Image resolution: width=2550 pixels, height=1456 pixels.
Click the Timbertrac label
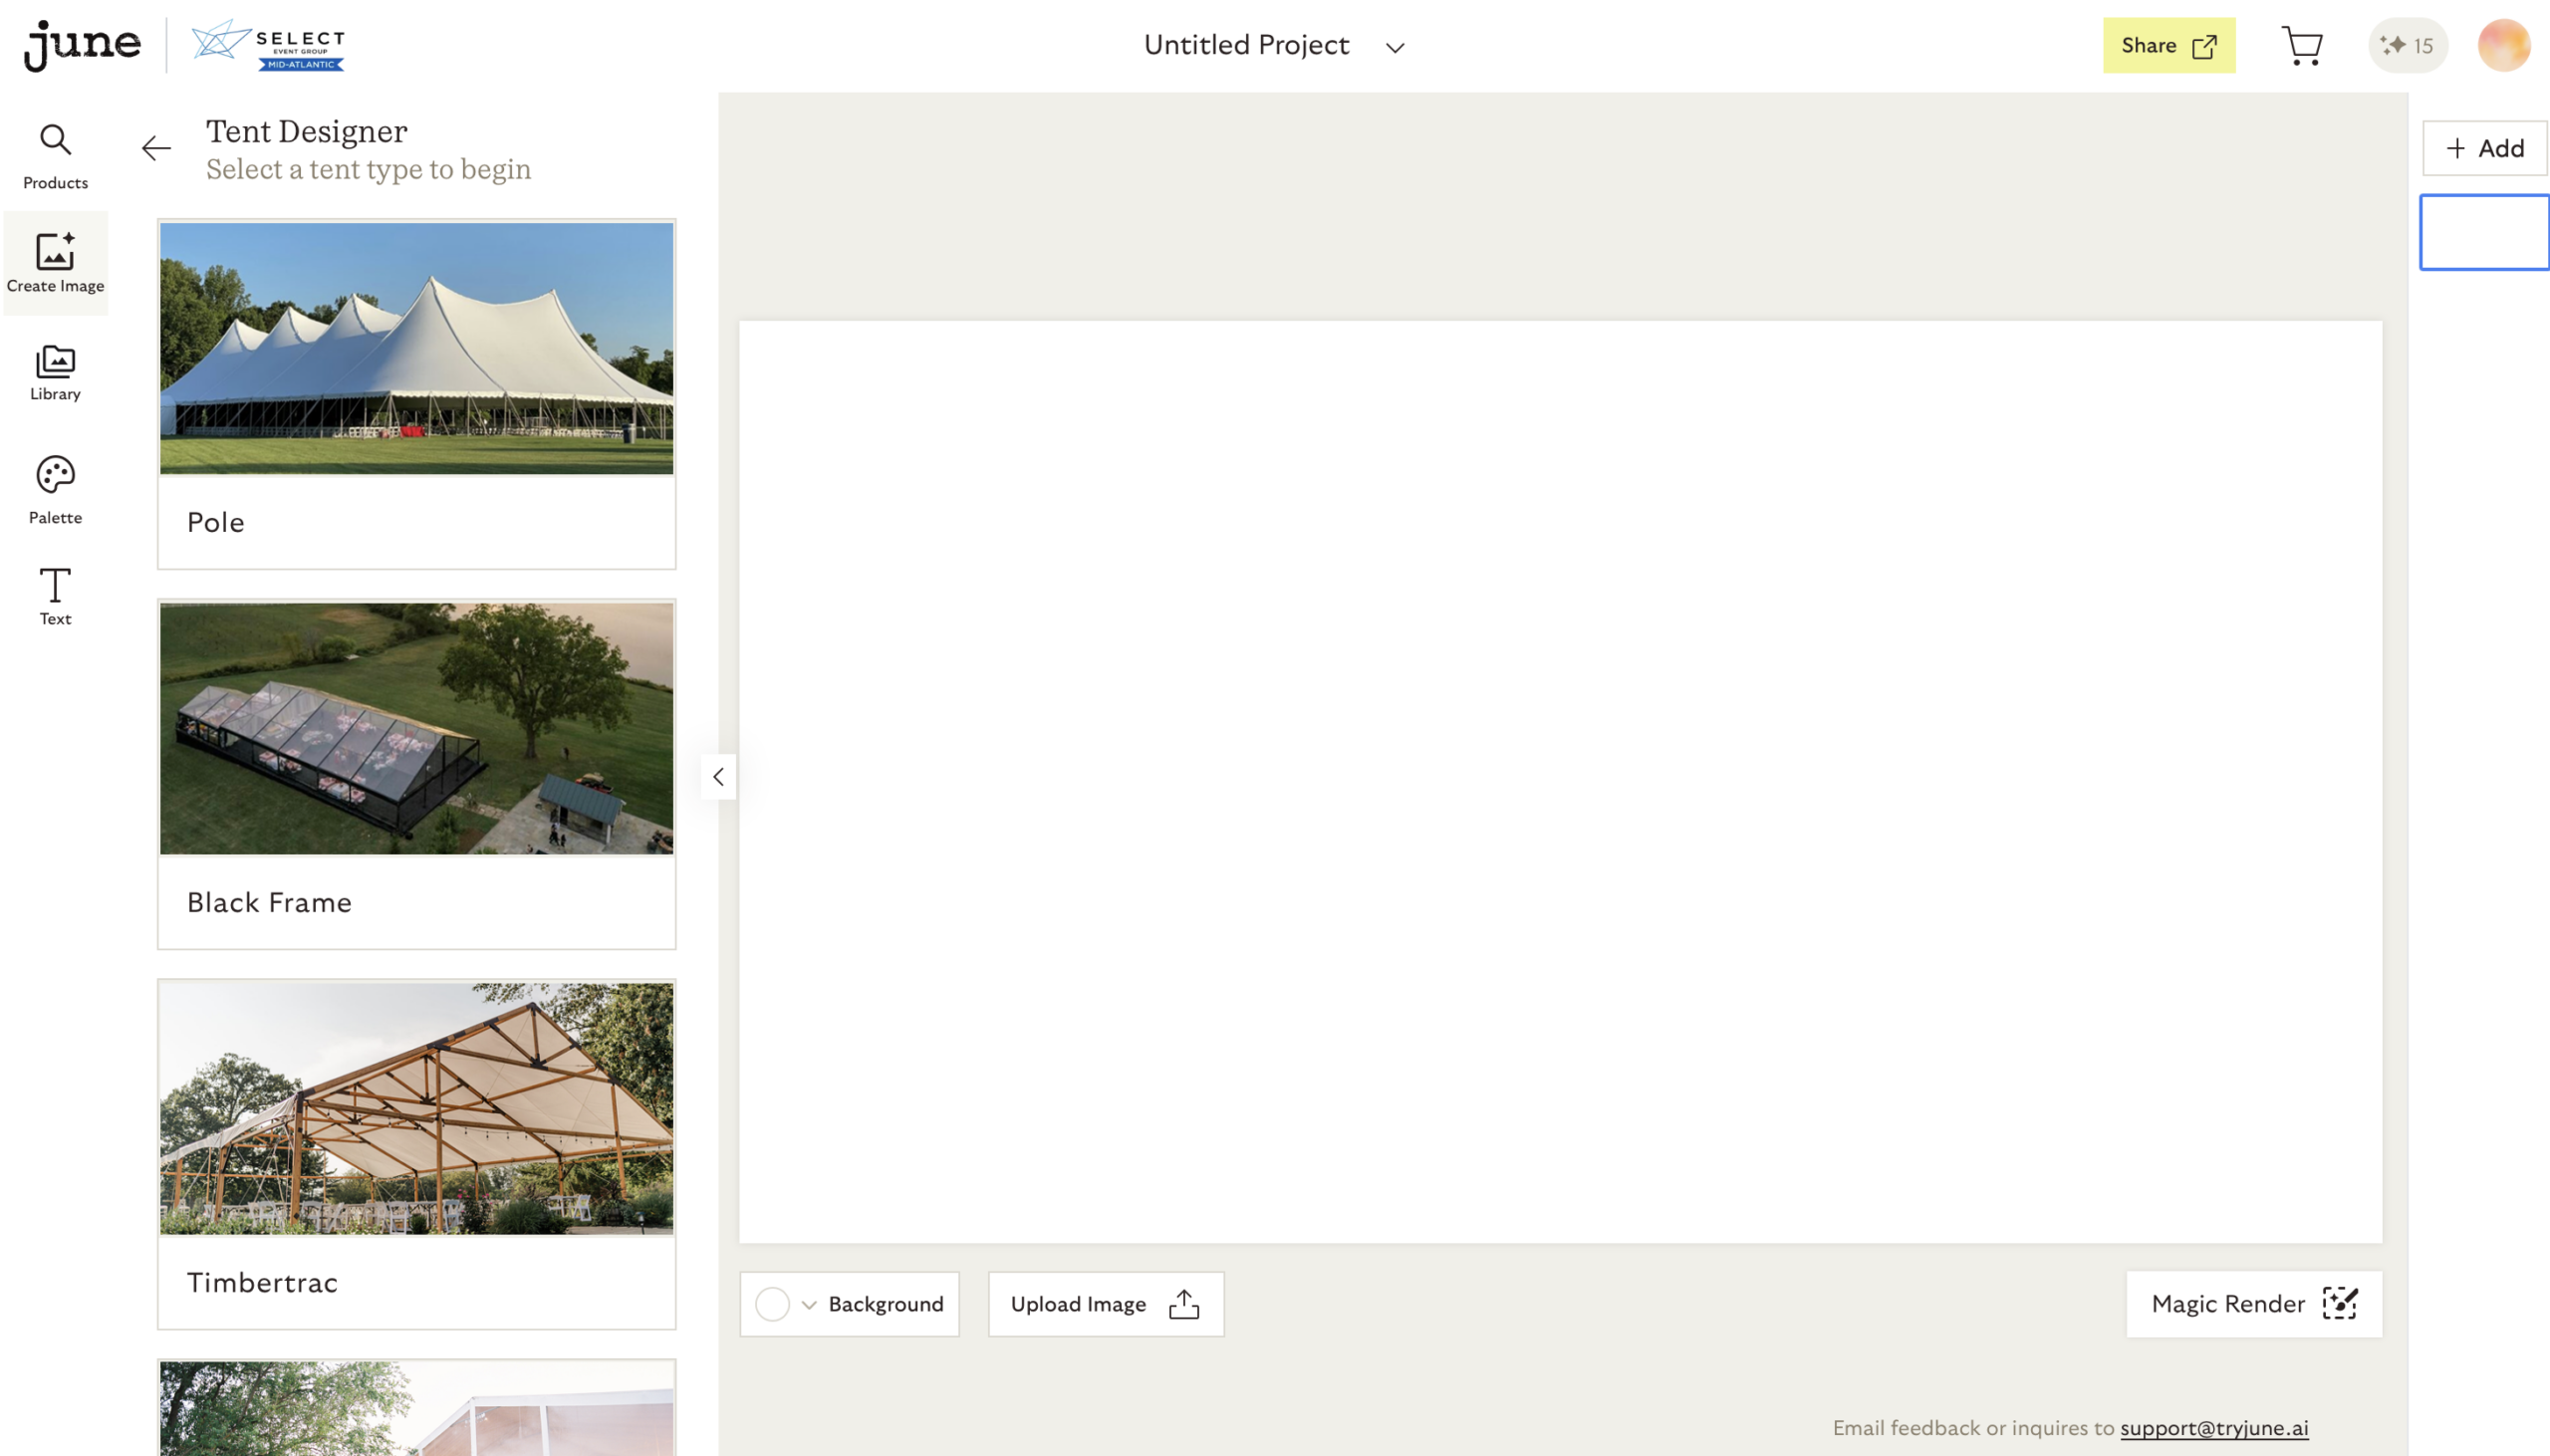click(262, 1282)
